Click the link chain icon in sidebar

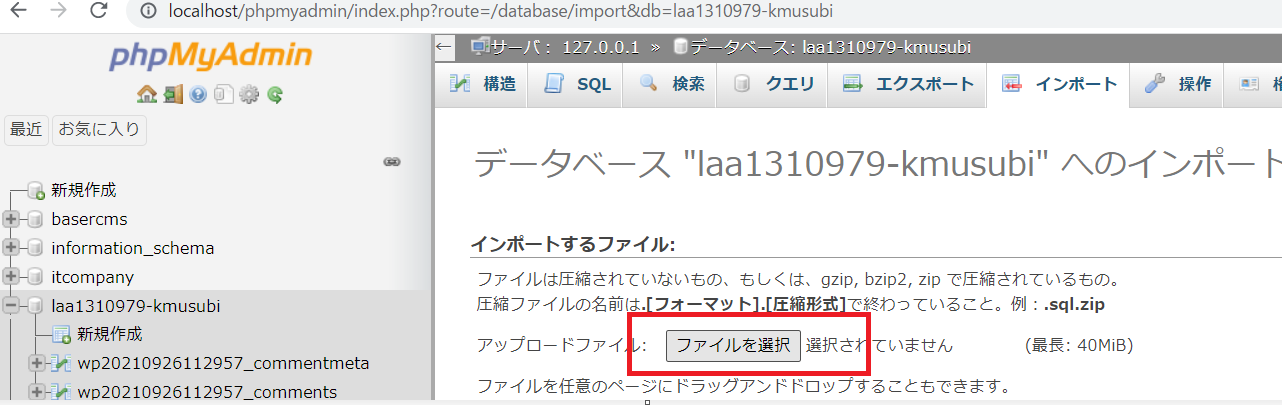pos(392,161)
